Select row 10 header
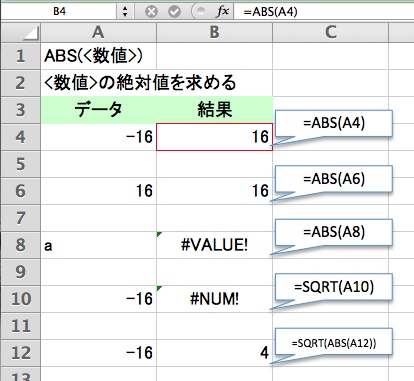 pyautogui.click(x=20, y=299)
